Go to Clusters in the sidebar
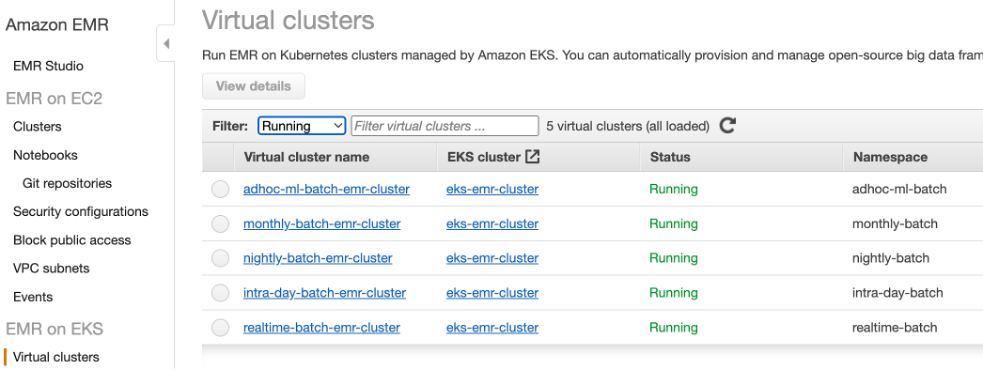Image resolution: width=983 pixels, height=370 pixels. tap(37, 127)
